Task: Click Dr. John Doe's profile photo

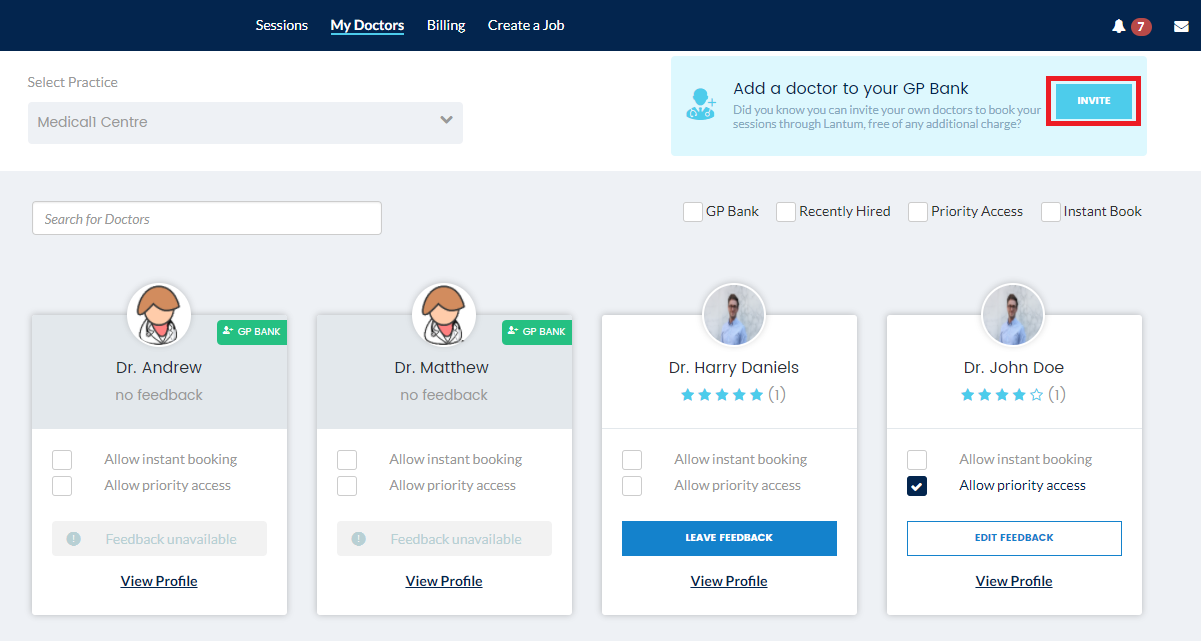Action: pos(1013,314)
